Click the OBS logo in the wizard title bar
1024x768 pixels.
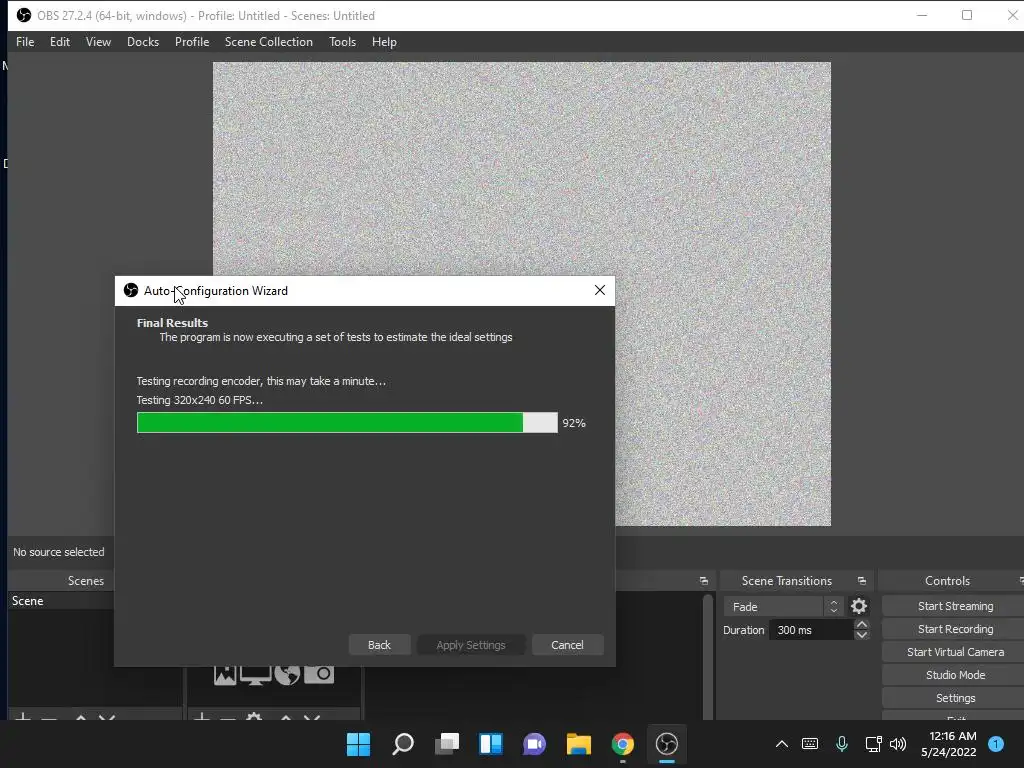point(131,291)
